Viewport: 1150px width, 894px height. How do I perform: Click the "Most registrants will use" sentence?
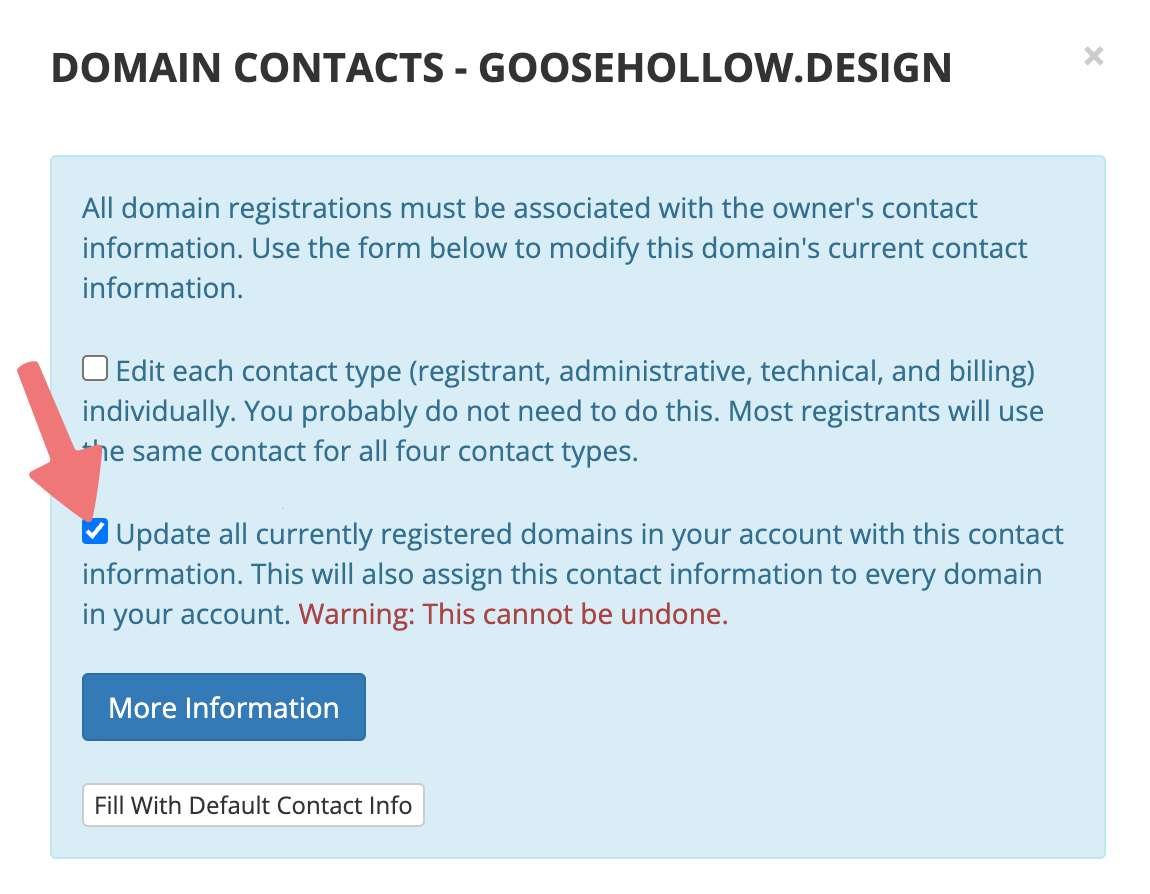coord(880,411)
